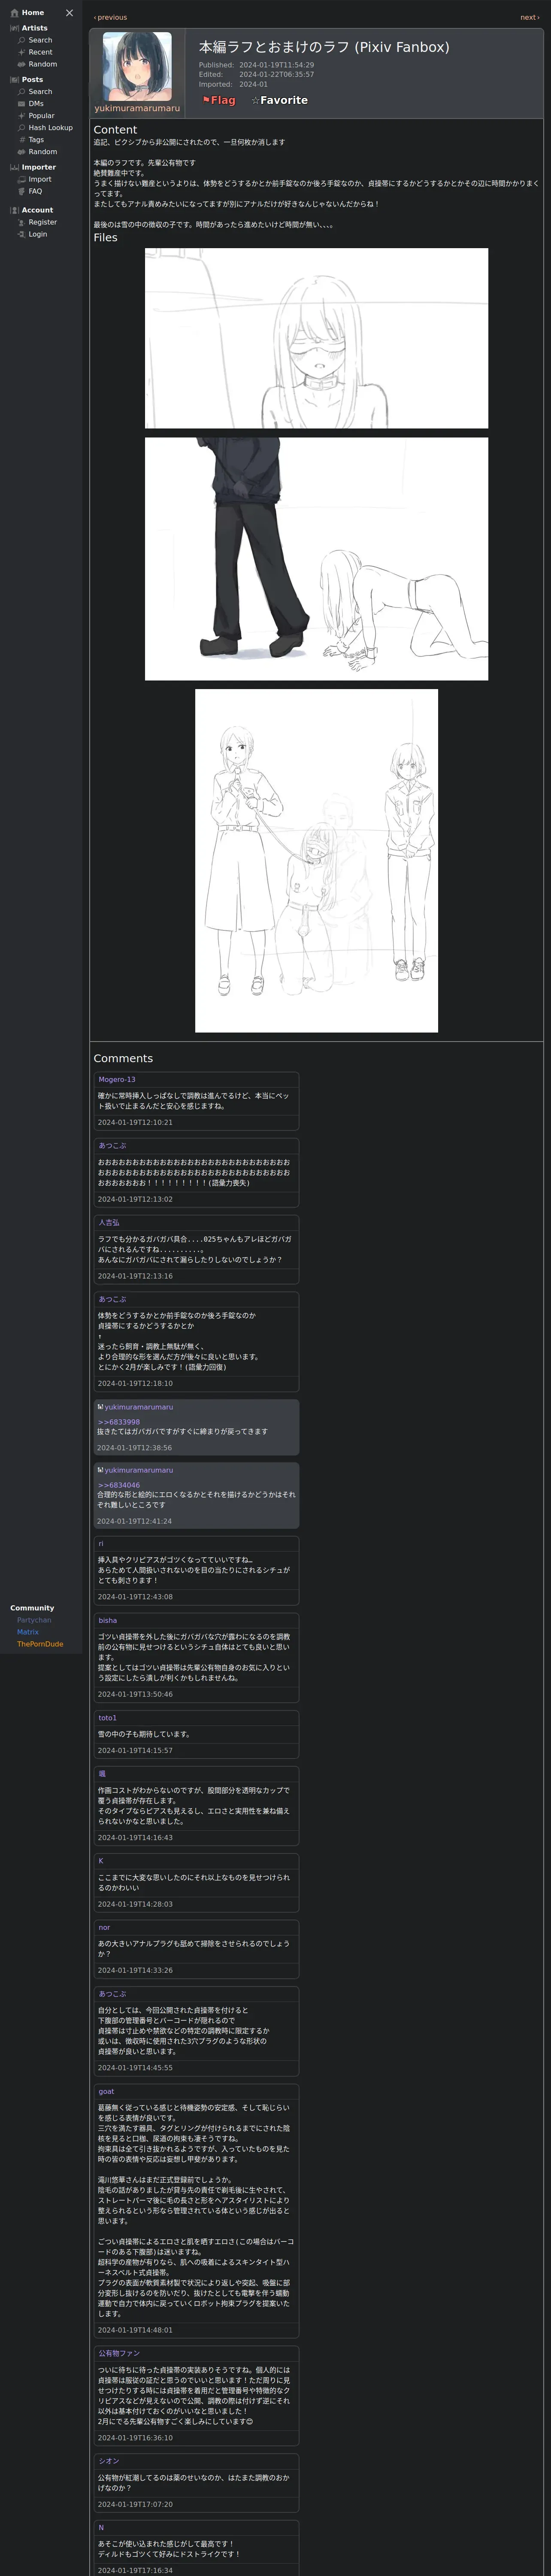Click the Comments heading
The image size is (551, 2576).
click(123, 1058)
